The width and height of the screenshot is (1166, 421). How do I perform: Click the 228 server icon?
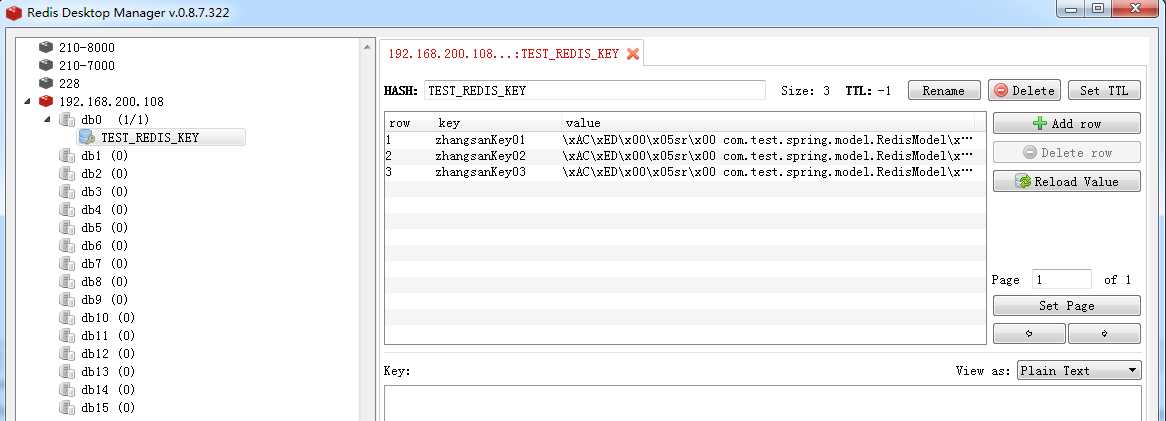click(x=45, y=83)
